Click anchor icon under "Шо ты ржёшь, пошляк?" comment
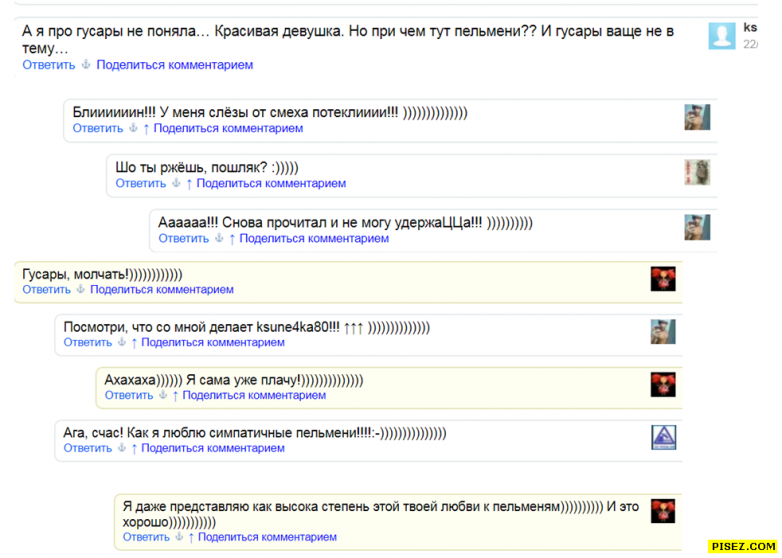The height and width of the screenshot is (558, 782). [x=176, y=184]
